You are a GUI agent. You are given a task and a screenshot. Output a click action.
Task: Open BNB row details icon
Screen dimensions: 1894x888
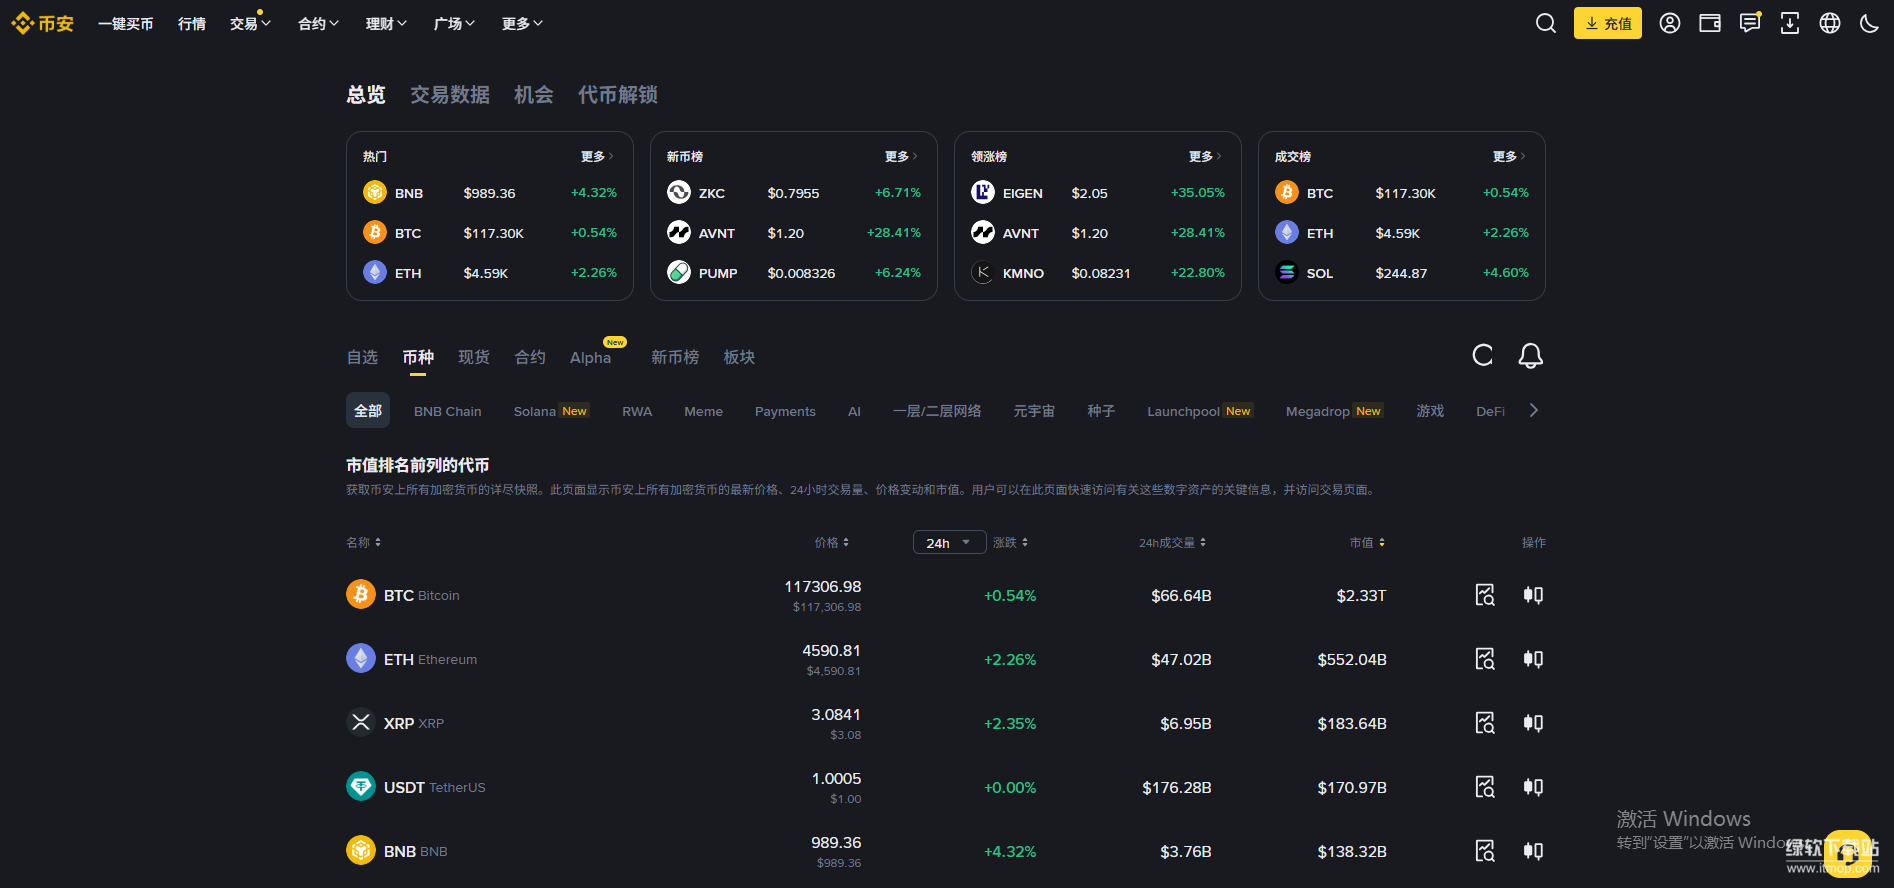pyautogui.click(x=1485, y=851)
